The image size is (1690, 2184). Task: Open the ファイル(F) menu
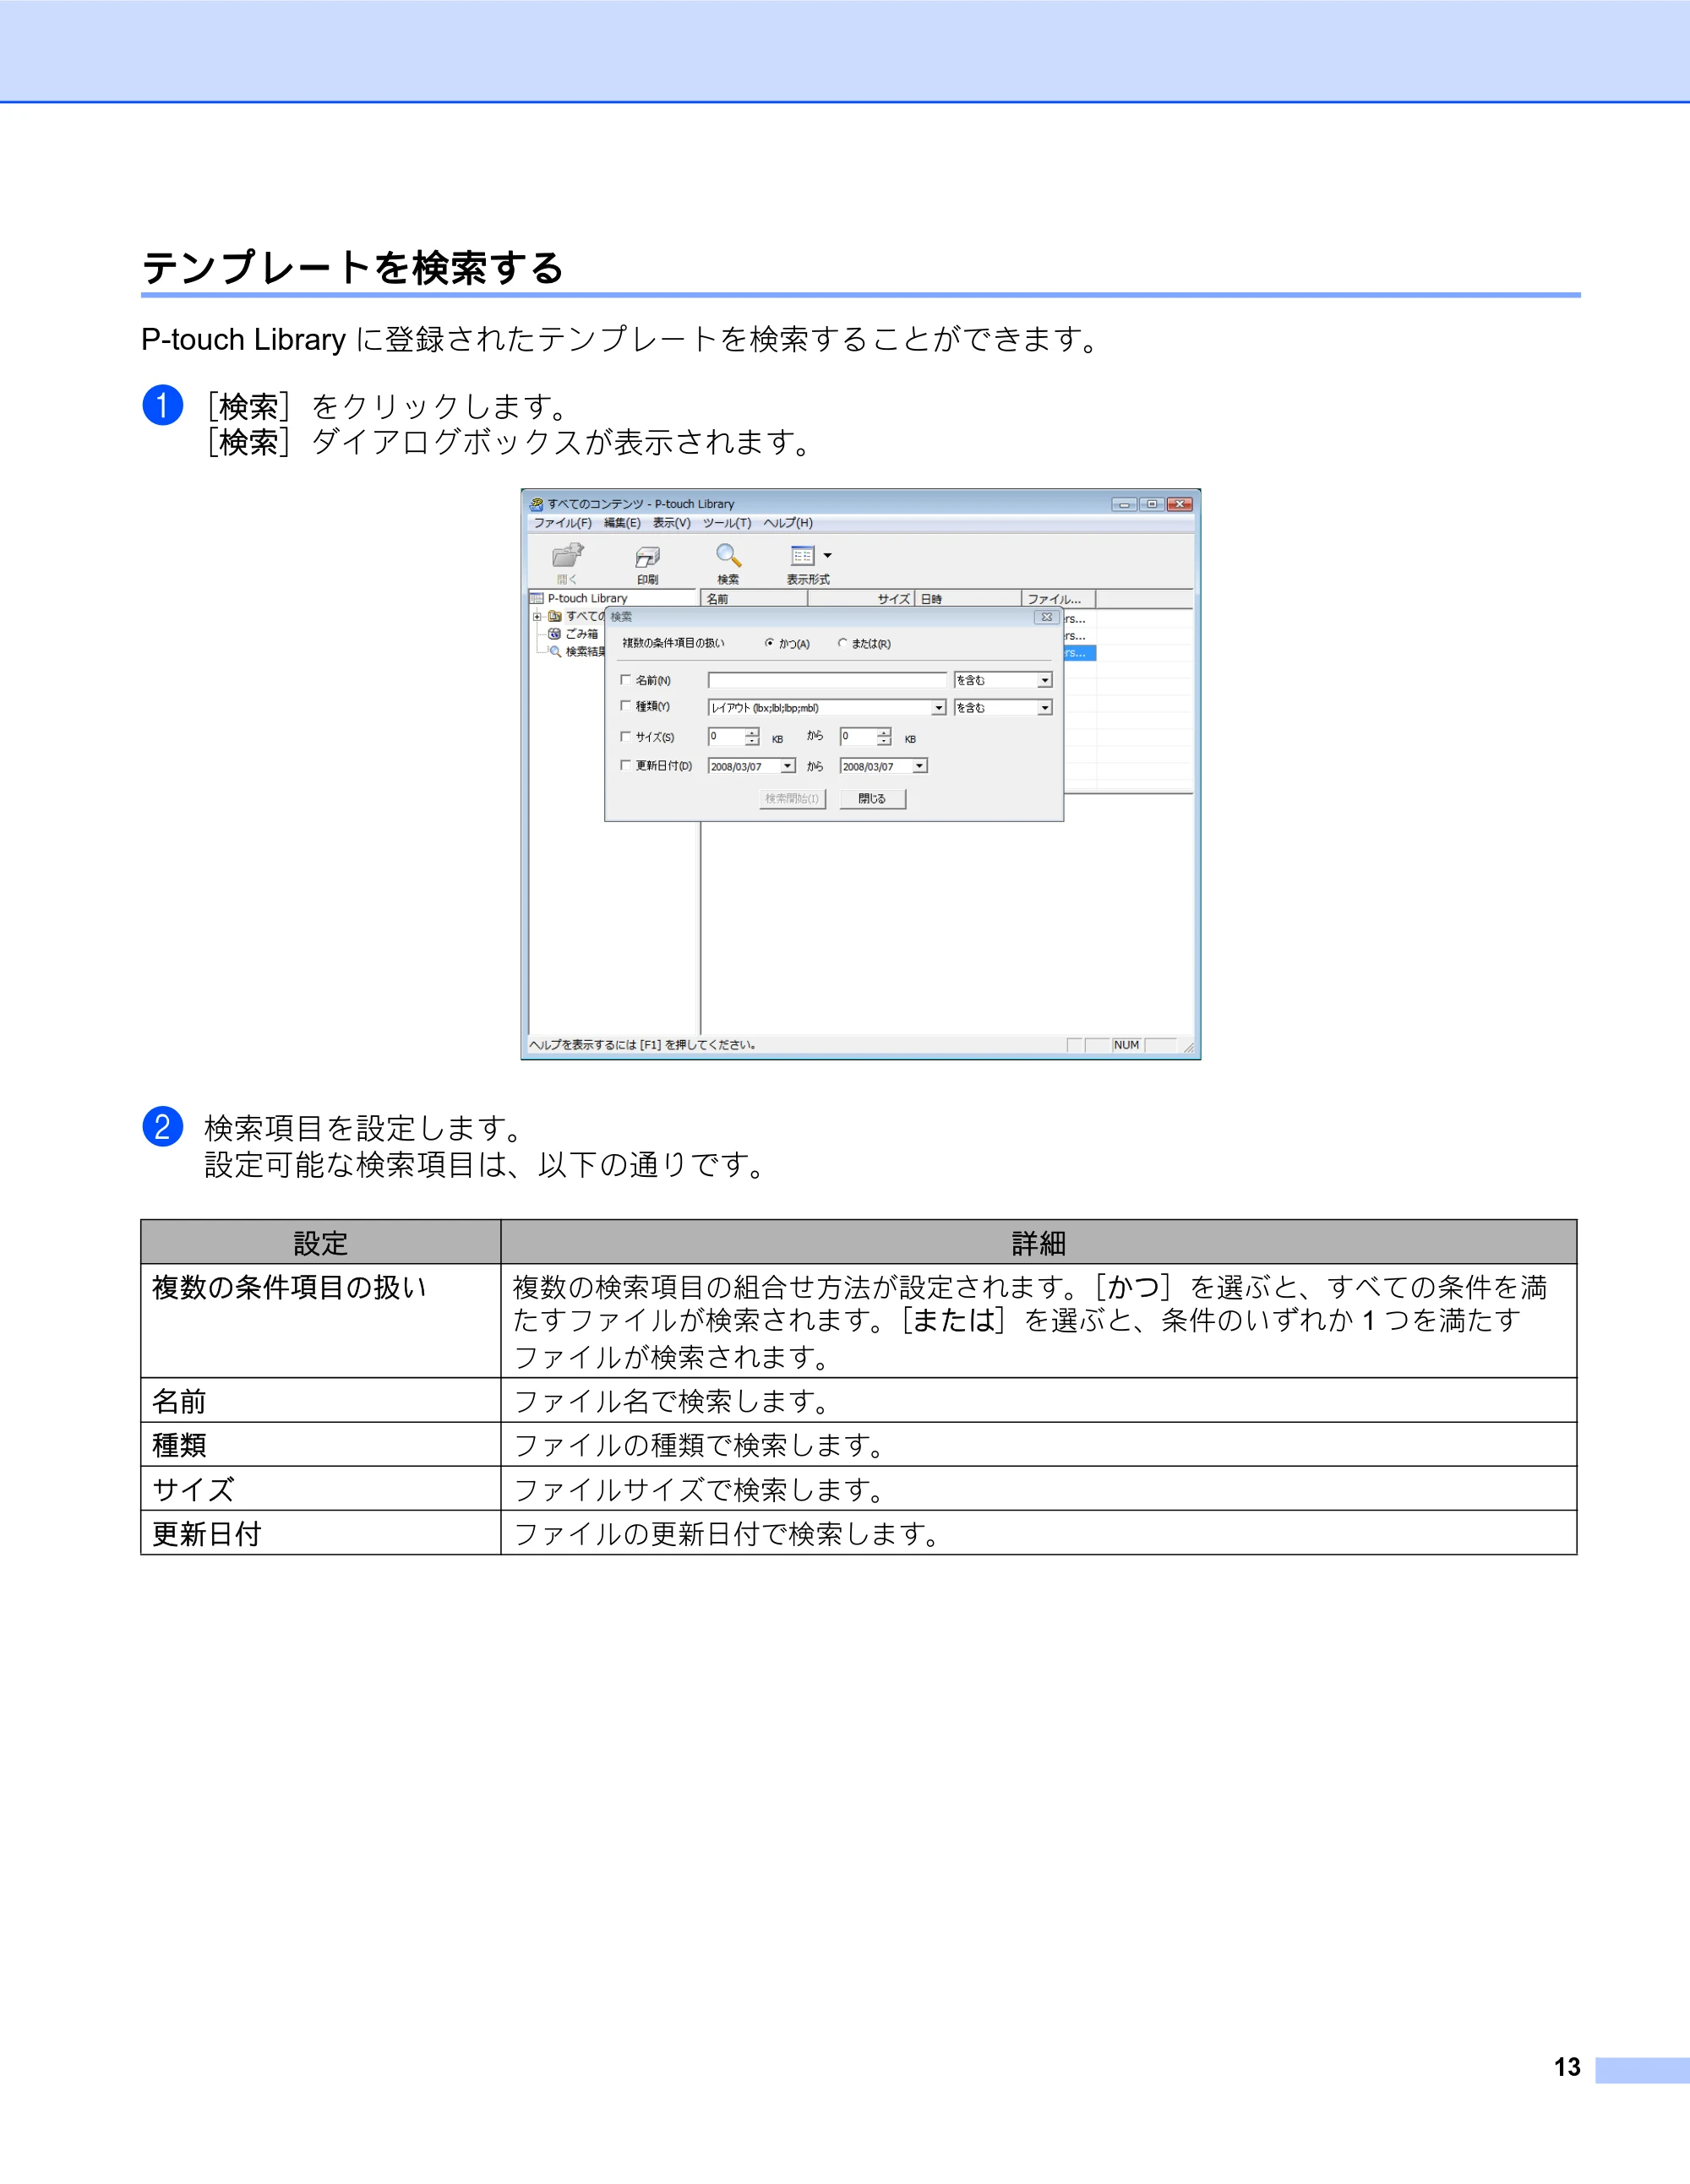click(562, 523)
